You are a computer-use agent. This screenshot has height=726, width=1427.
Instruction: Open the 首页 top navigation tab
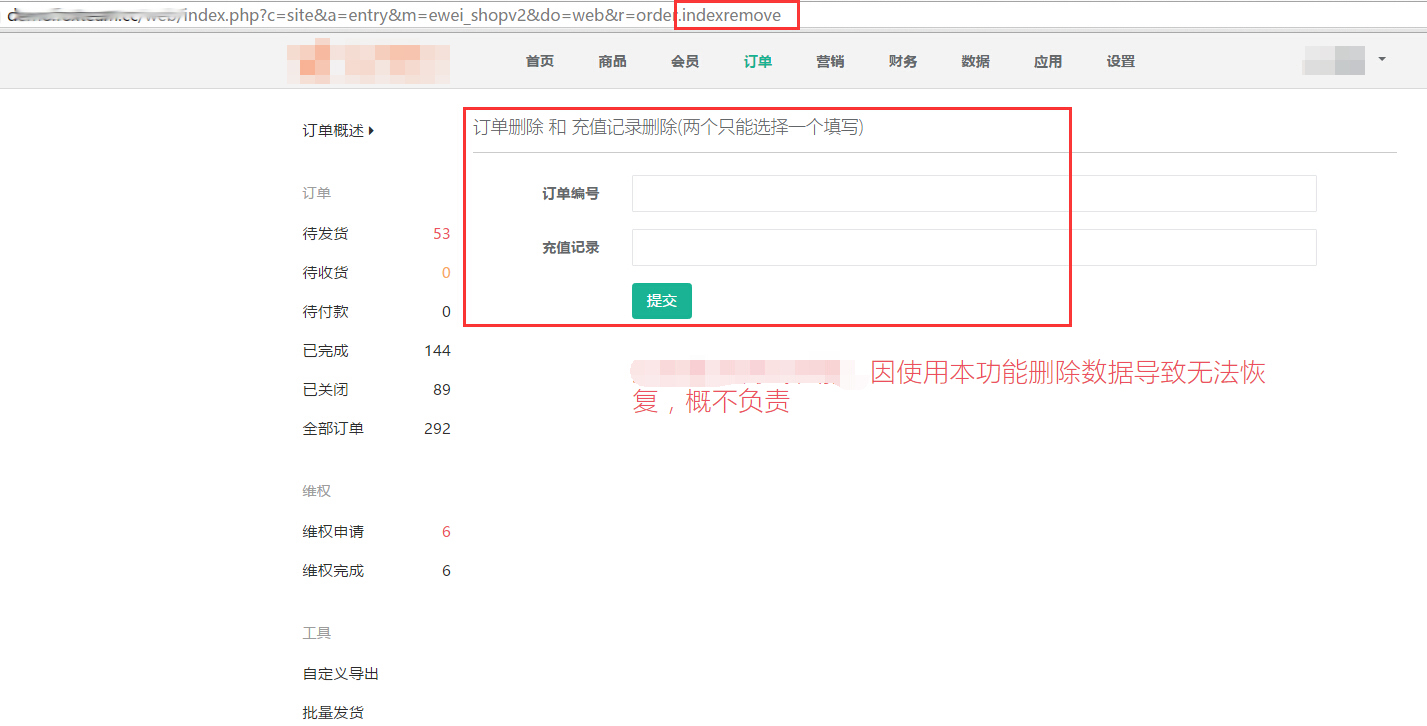click(x=539, y=62)
